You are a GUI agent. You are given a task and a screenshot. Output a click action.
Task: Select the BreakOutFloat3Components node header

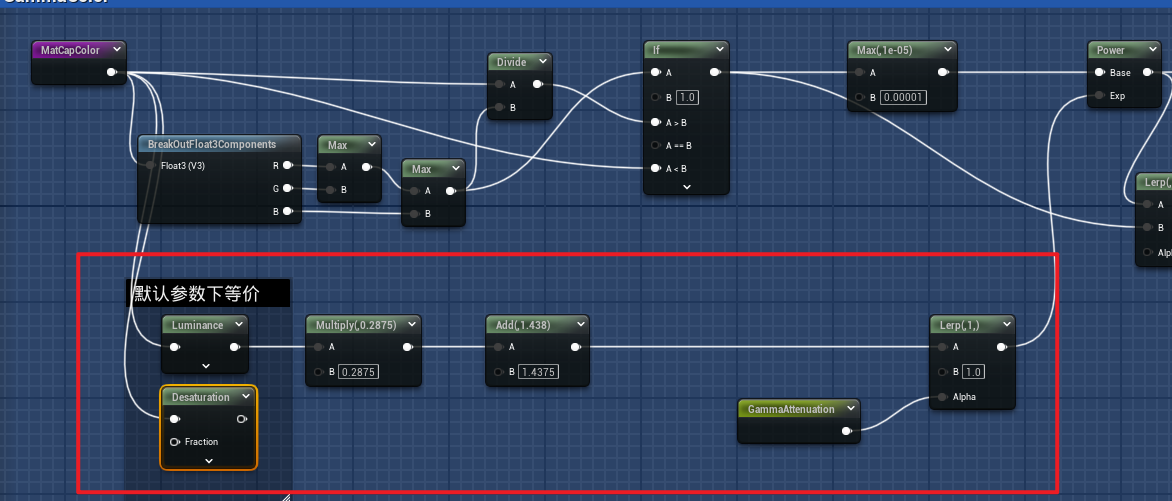pyautogui.click(x=212, y=144)
